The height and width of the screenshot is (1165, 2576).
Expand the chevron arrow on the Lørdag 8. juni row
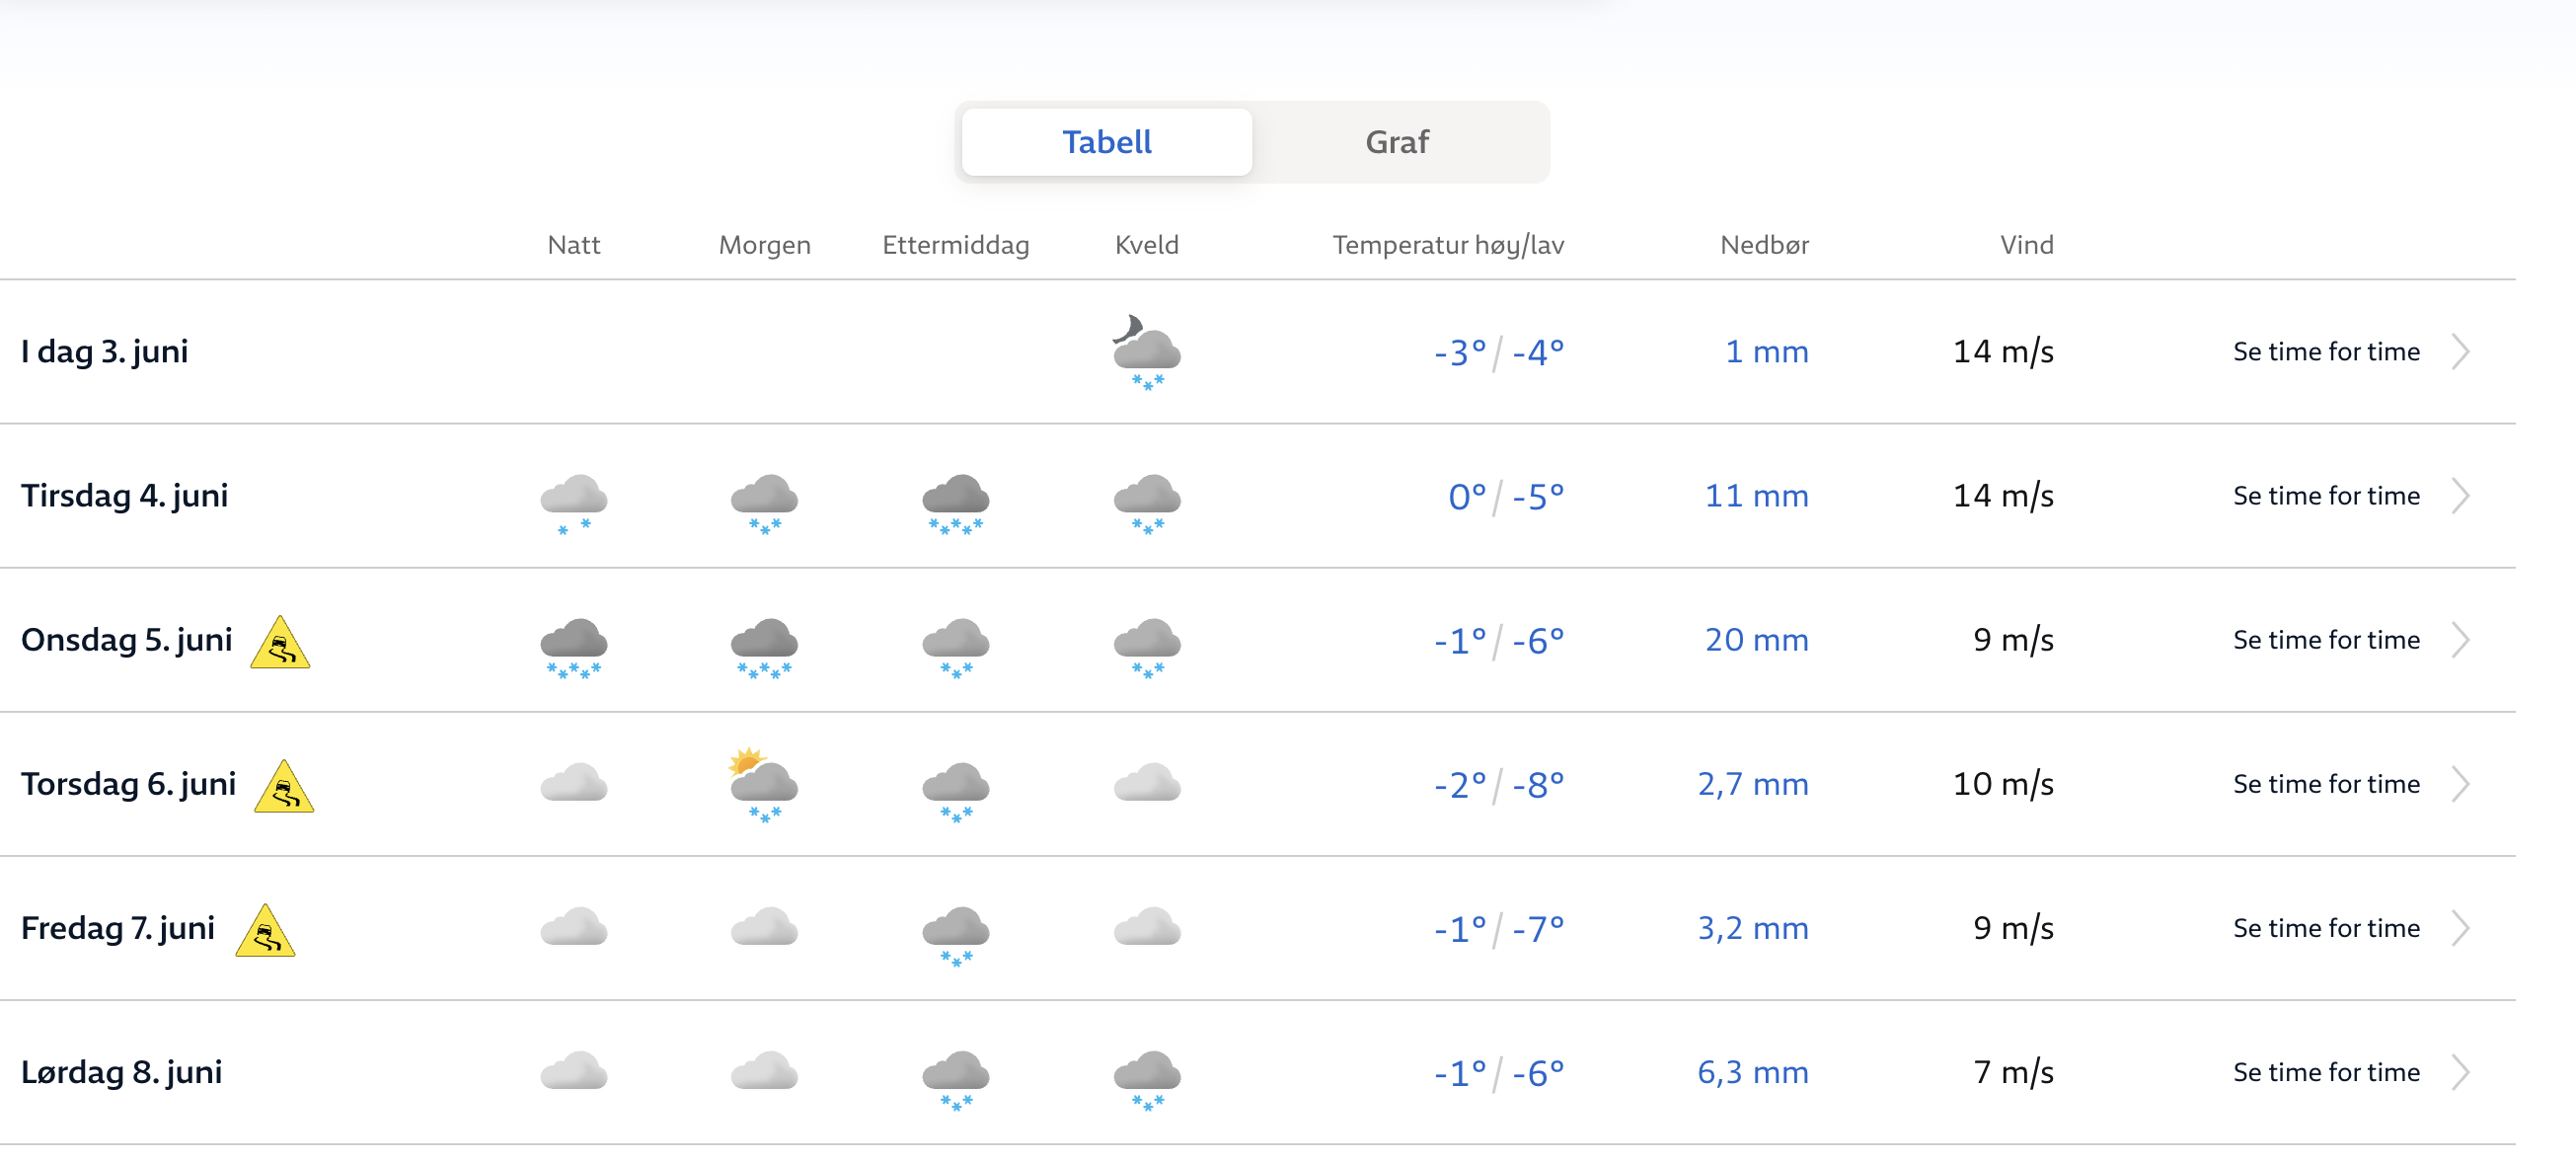2460,1072
